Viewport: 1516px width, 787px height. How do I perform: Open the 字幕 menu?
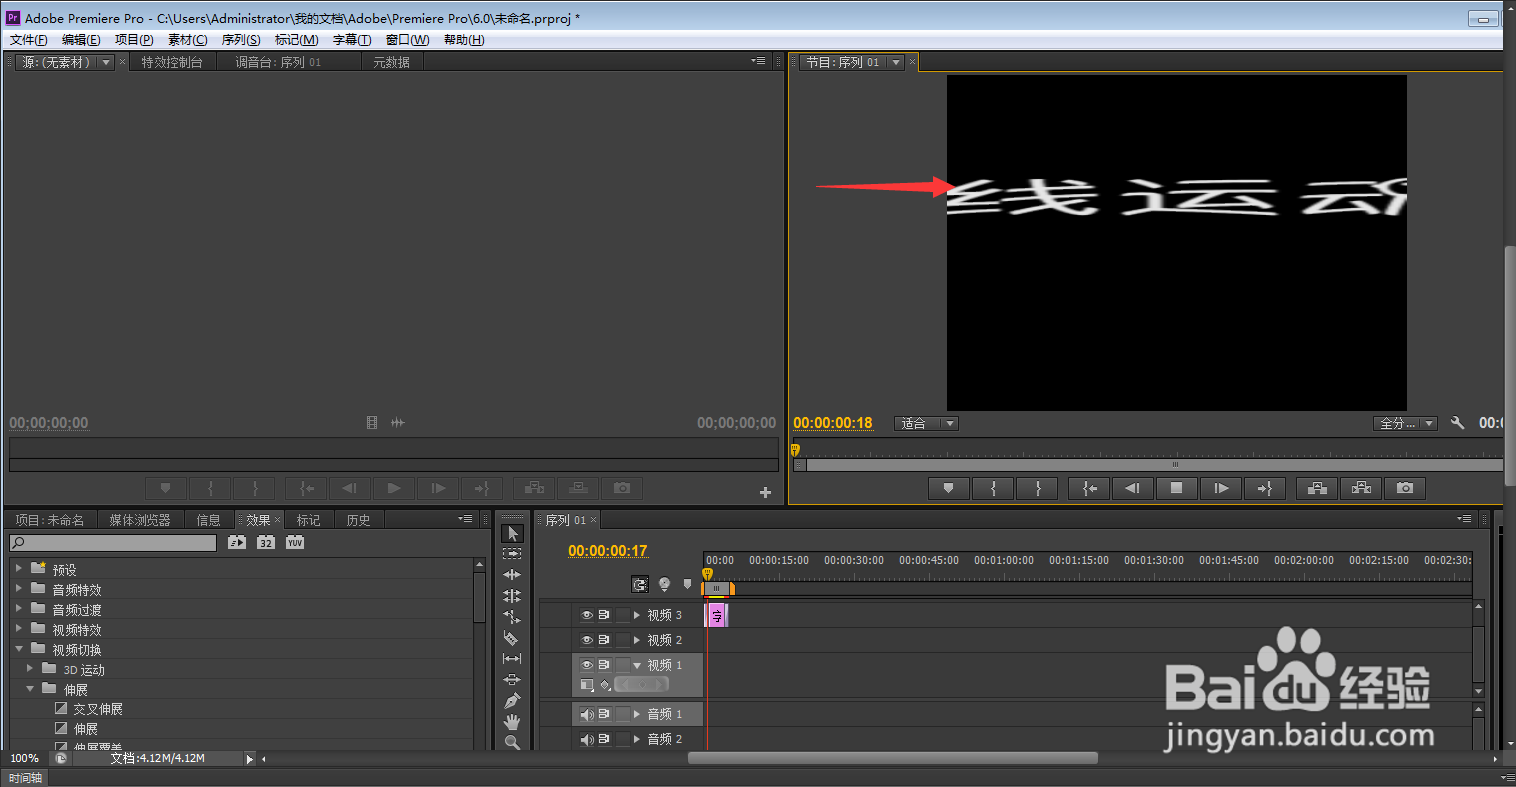point(352,40)
